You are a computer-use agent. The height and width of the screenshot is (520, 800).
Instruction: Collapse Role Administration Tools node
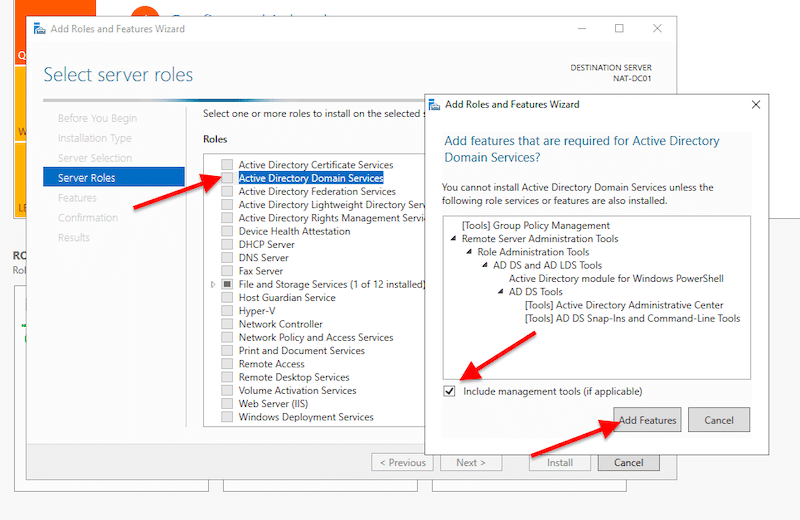pyautogui.click(x=469, y=252)
